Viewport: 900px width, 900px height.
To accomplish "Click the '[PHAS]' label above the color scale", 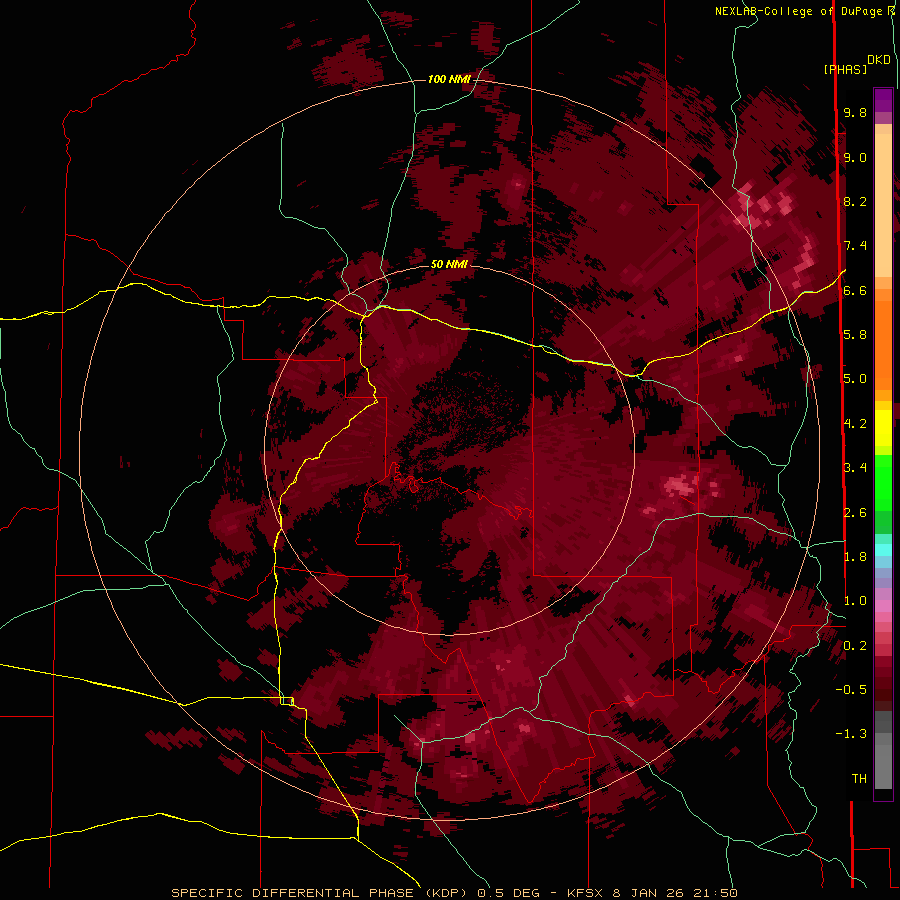I will (x=845, y=69).
